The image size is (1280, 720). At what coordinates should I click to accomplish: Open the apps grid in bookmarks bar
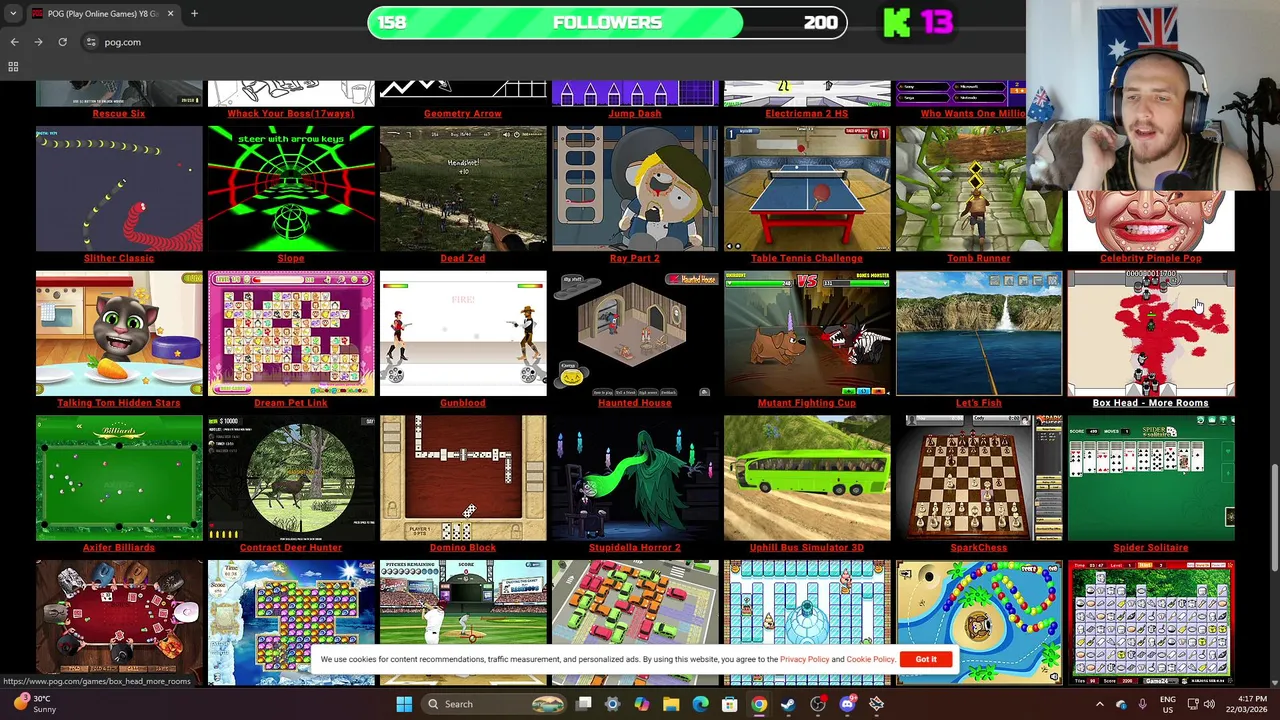click(x=13, y=67)
